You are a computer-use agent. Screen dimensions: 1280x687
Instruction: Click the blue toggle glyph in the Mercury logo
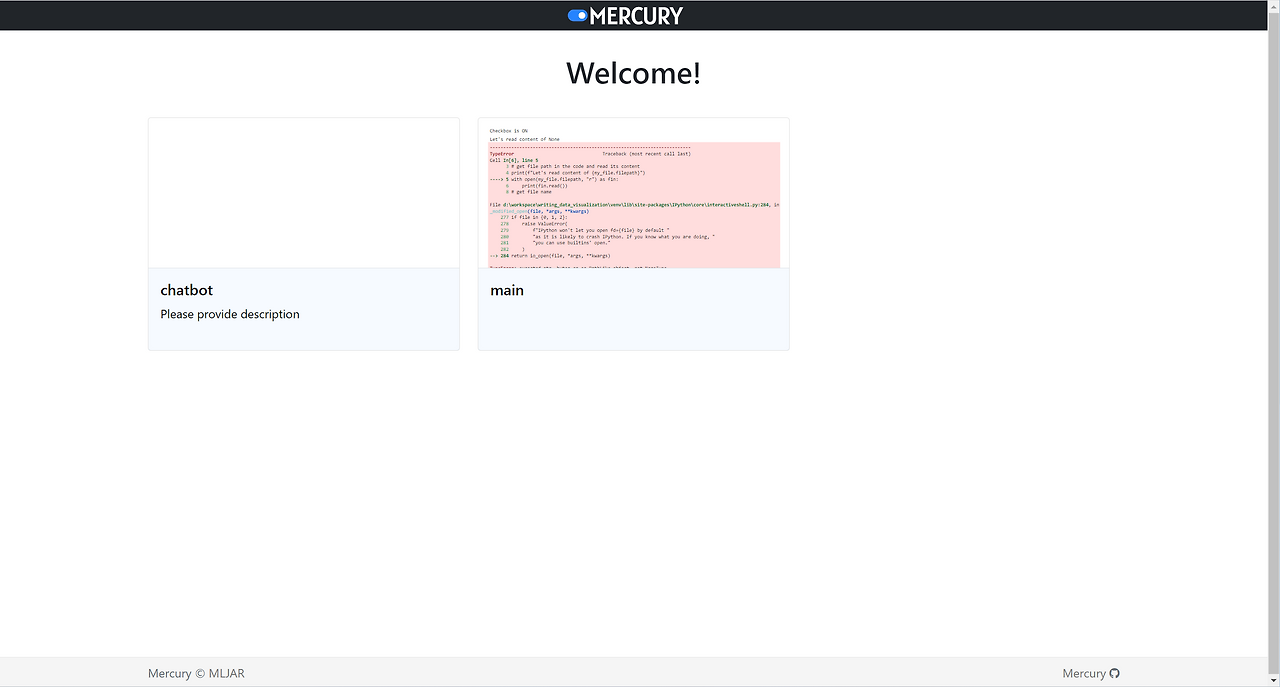578,15
